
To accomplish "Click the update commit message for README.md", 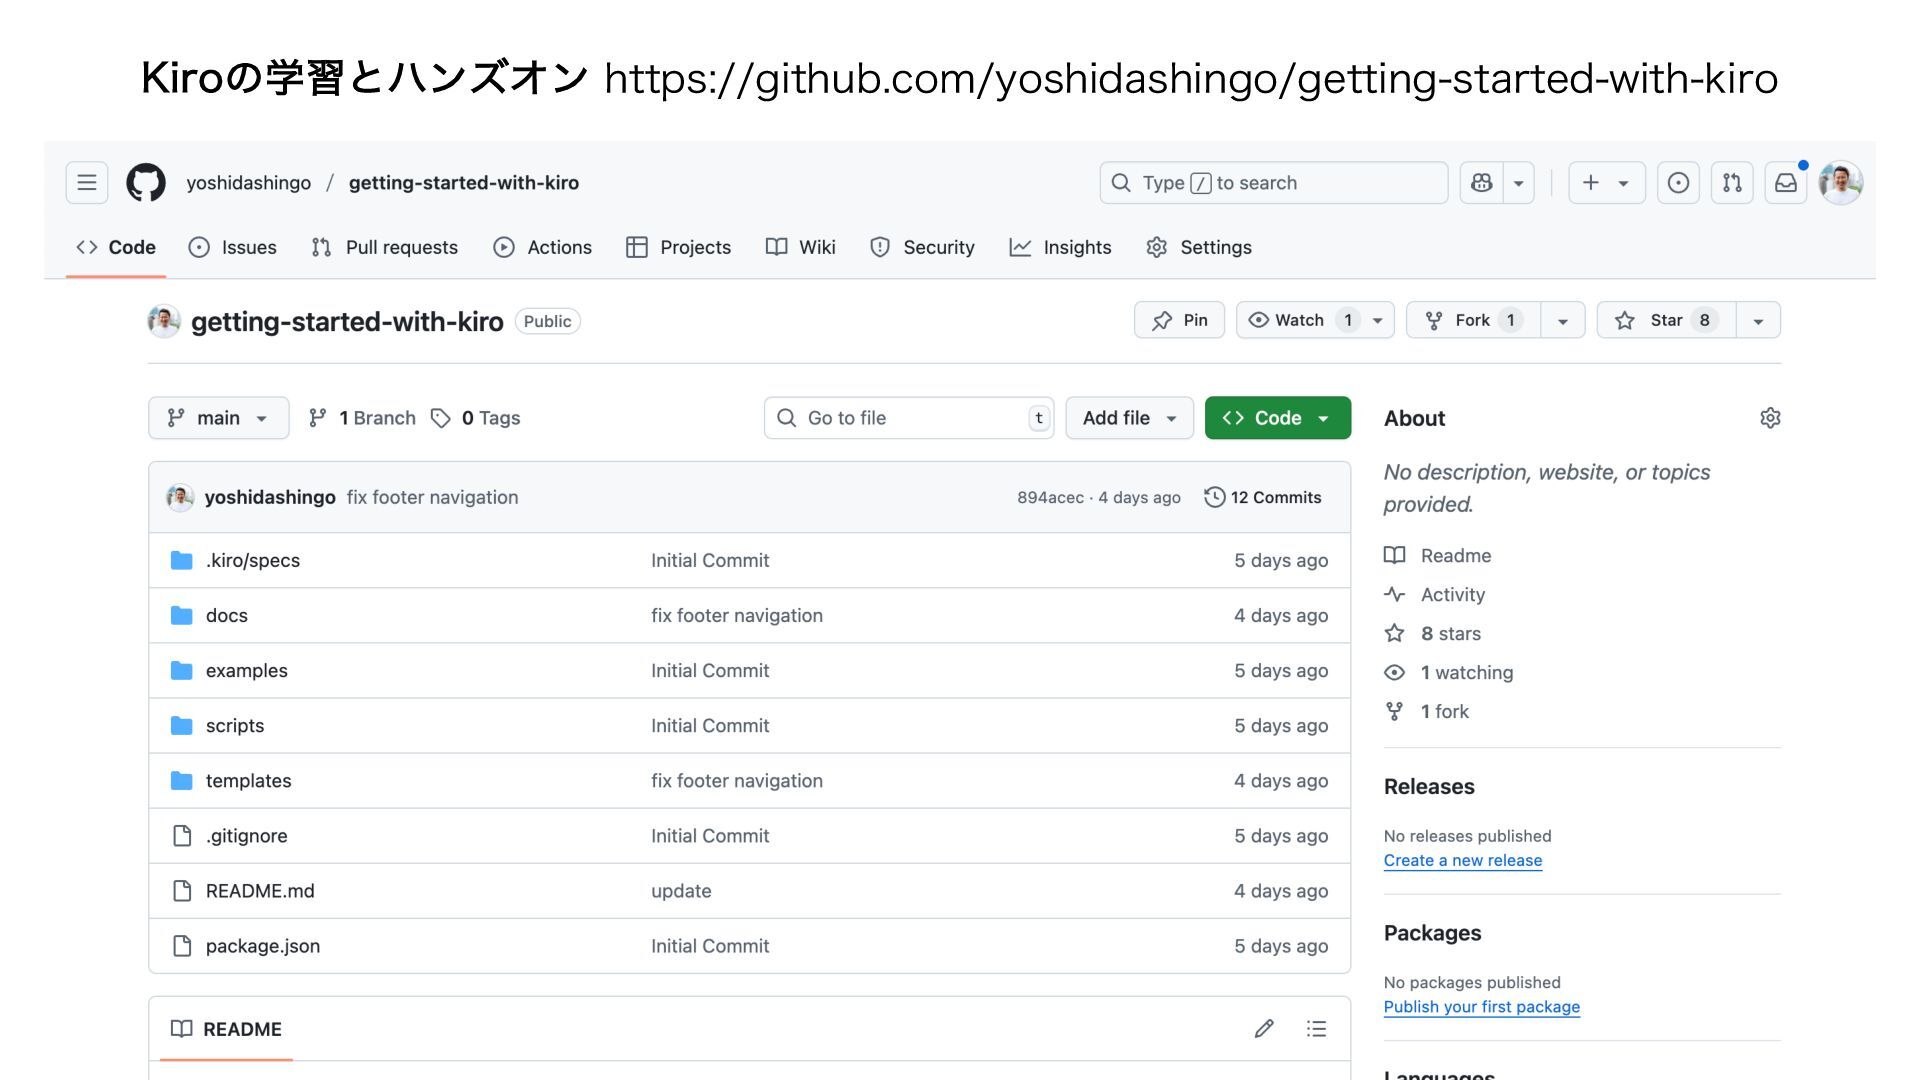I will coord(681,890).
